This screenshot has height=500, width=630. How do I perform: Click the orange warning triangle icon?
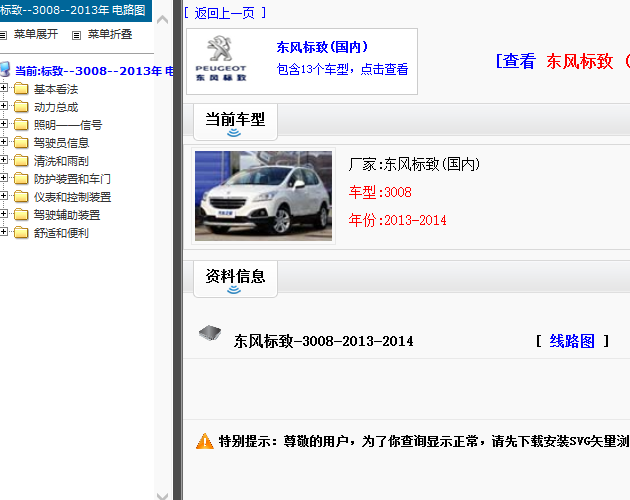tap(205, 441)
